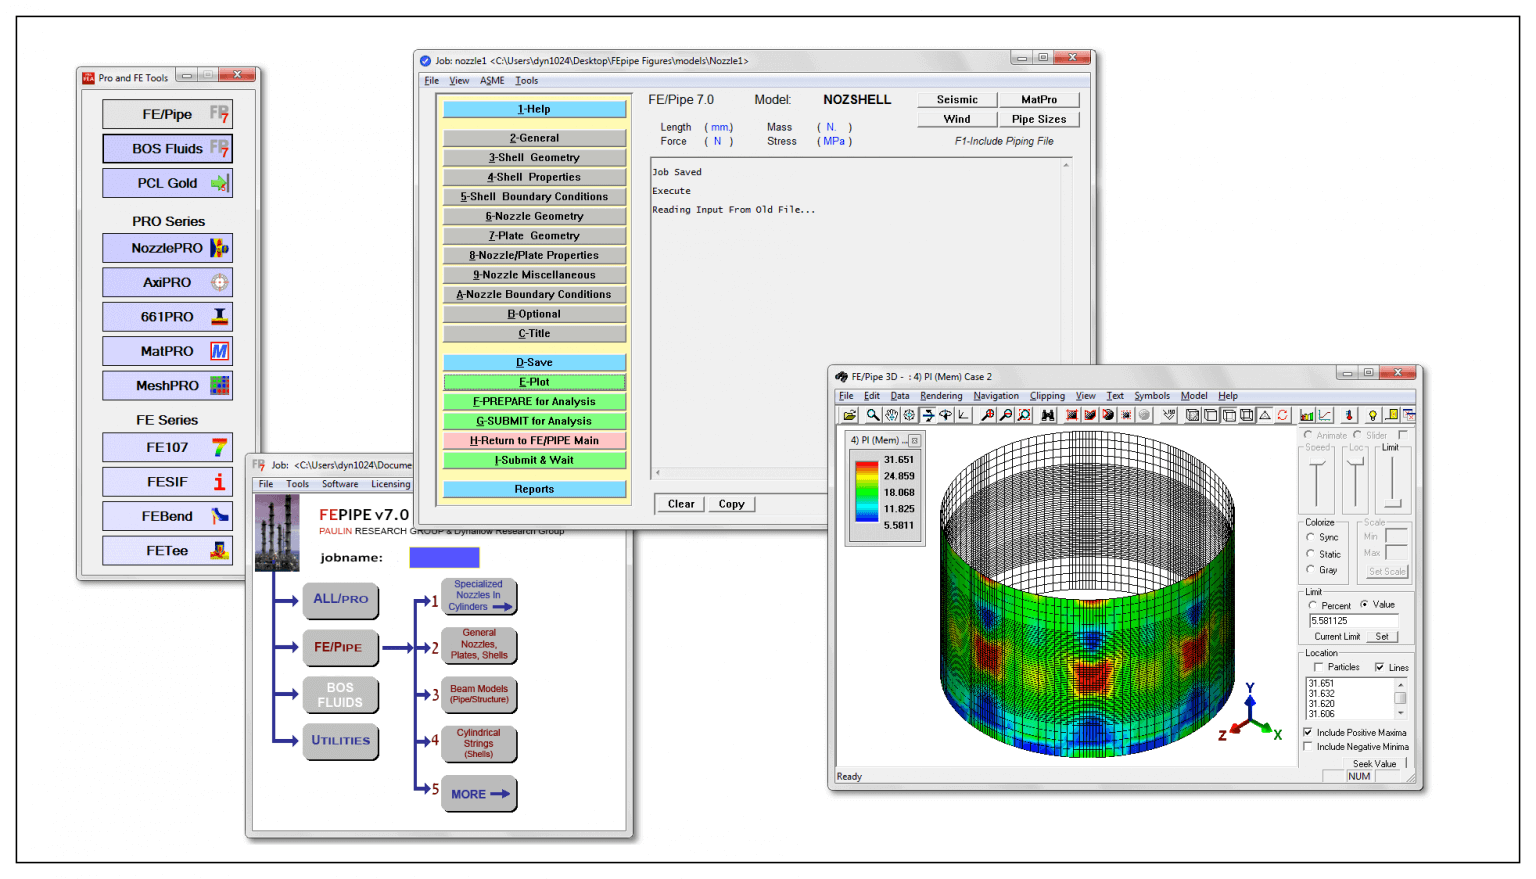This screenshot has height=879, width=1536.
Task: Click G-SUBMIT for Analysis
Action: (x=534, y=420)
